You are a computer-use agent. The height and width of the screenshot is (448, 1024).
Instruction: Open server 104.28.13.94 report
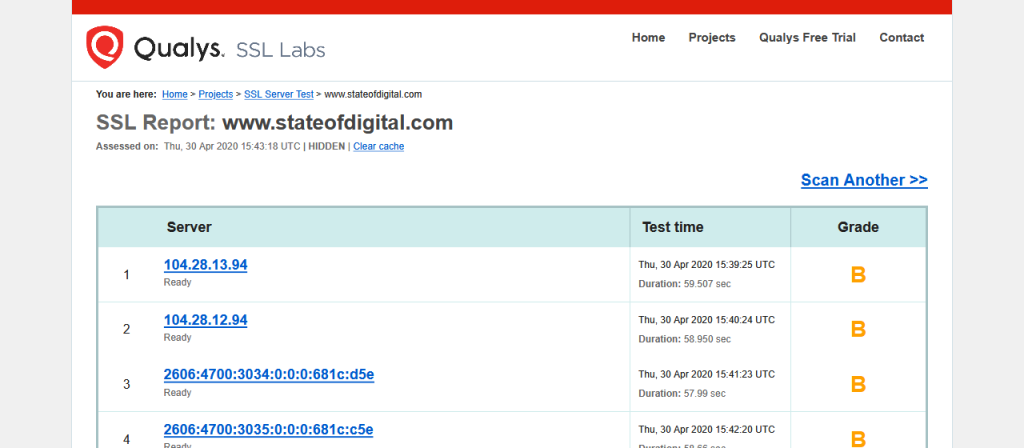click(205, 265)
